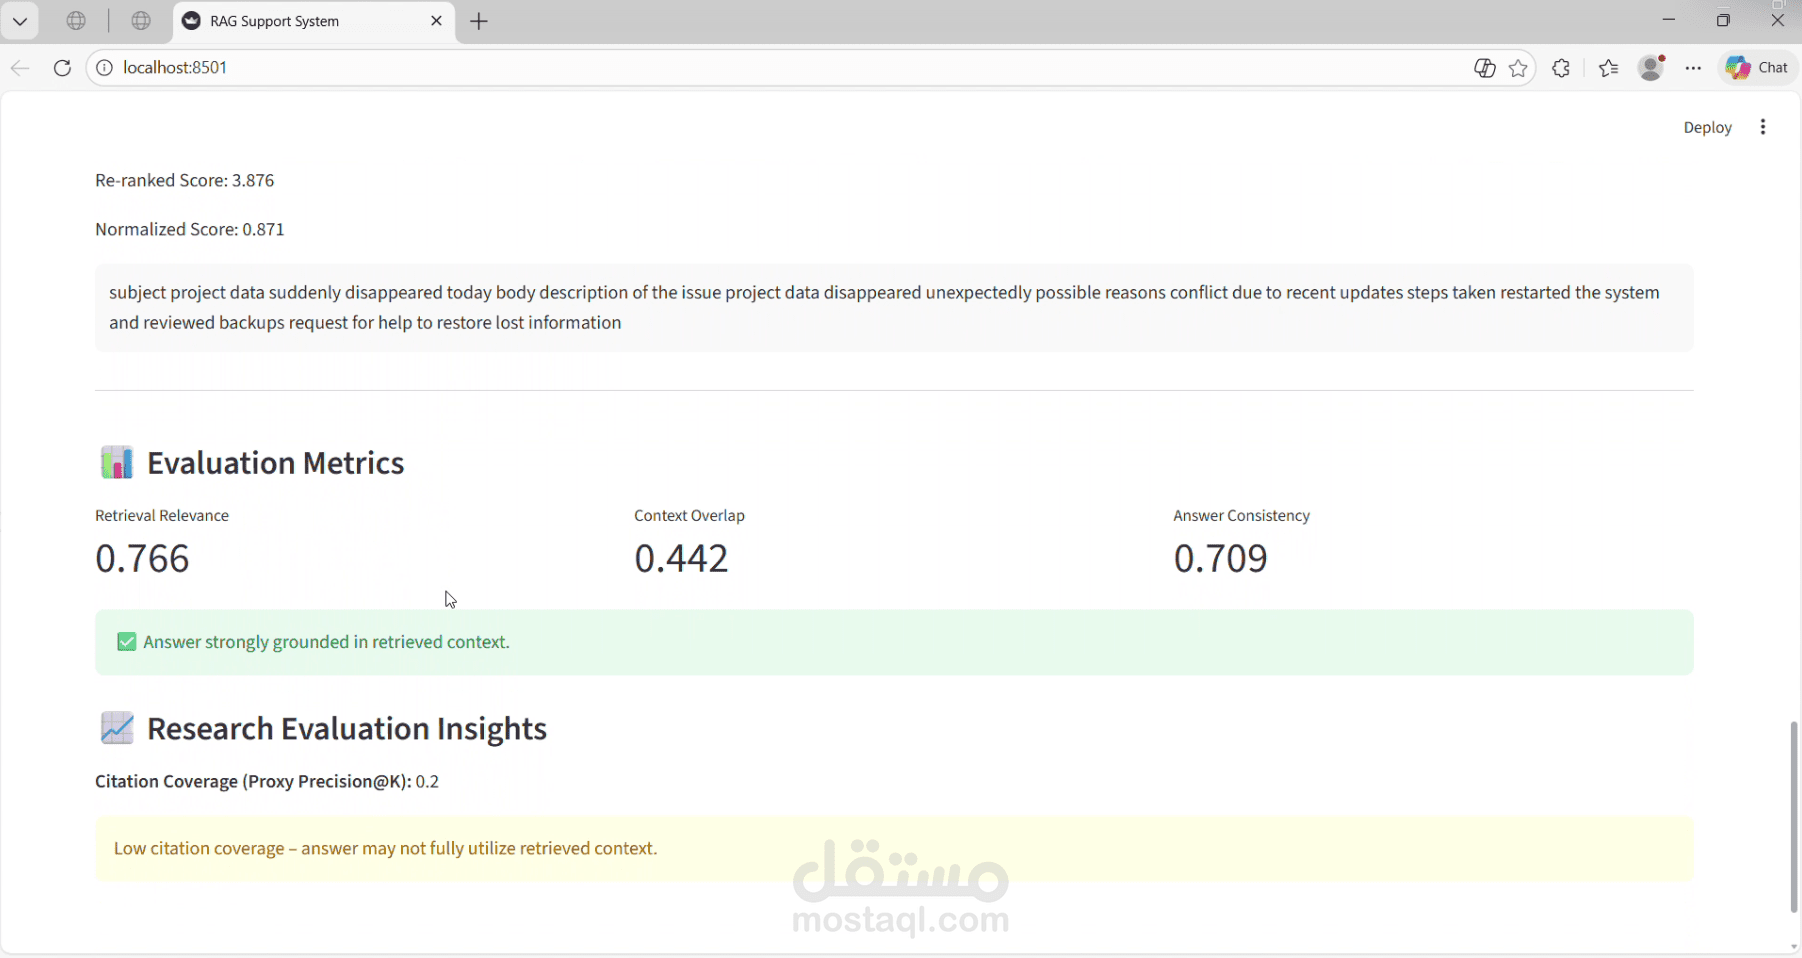Click the Answer strongly grounded message
The height and width of the screenshot is (958, 1802).
click(894, 642)
